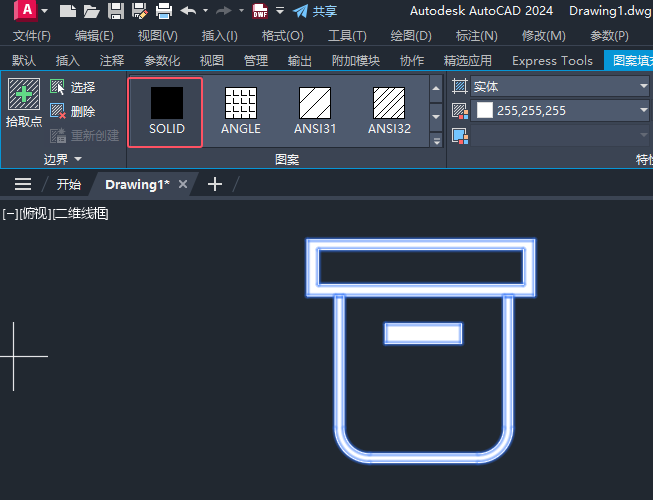Click the Pick Points (拾取点) hatch icon
Viewport: 653px width, 500px height.
(x=24, y=94)
